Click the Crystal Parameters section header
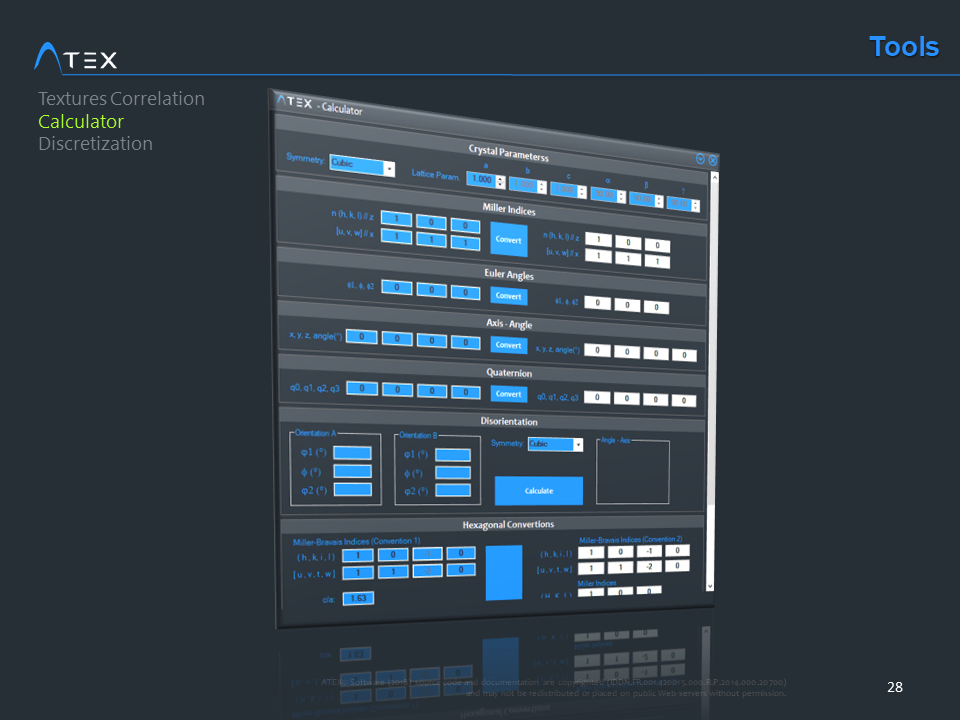The image size is (960, 720). [x=508, y=152]
